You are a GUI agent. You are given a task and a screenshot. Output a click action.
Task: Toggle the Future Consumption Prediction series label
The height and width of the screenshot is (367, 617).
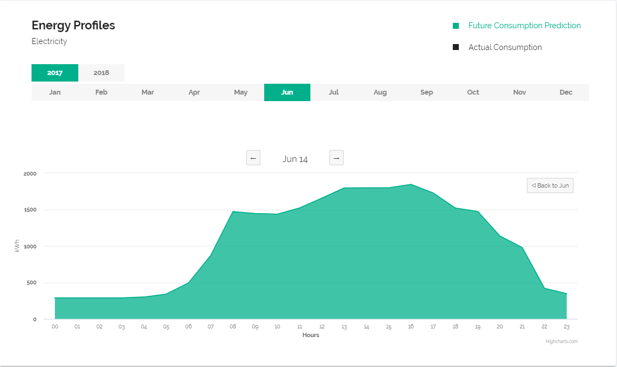tap(525, 26)
